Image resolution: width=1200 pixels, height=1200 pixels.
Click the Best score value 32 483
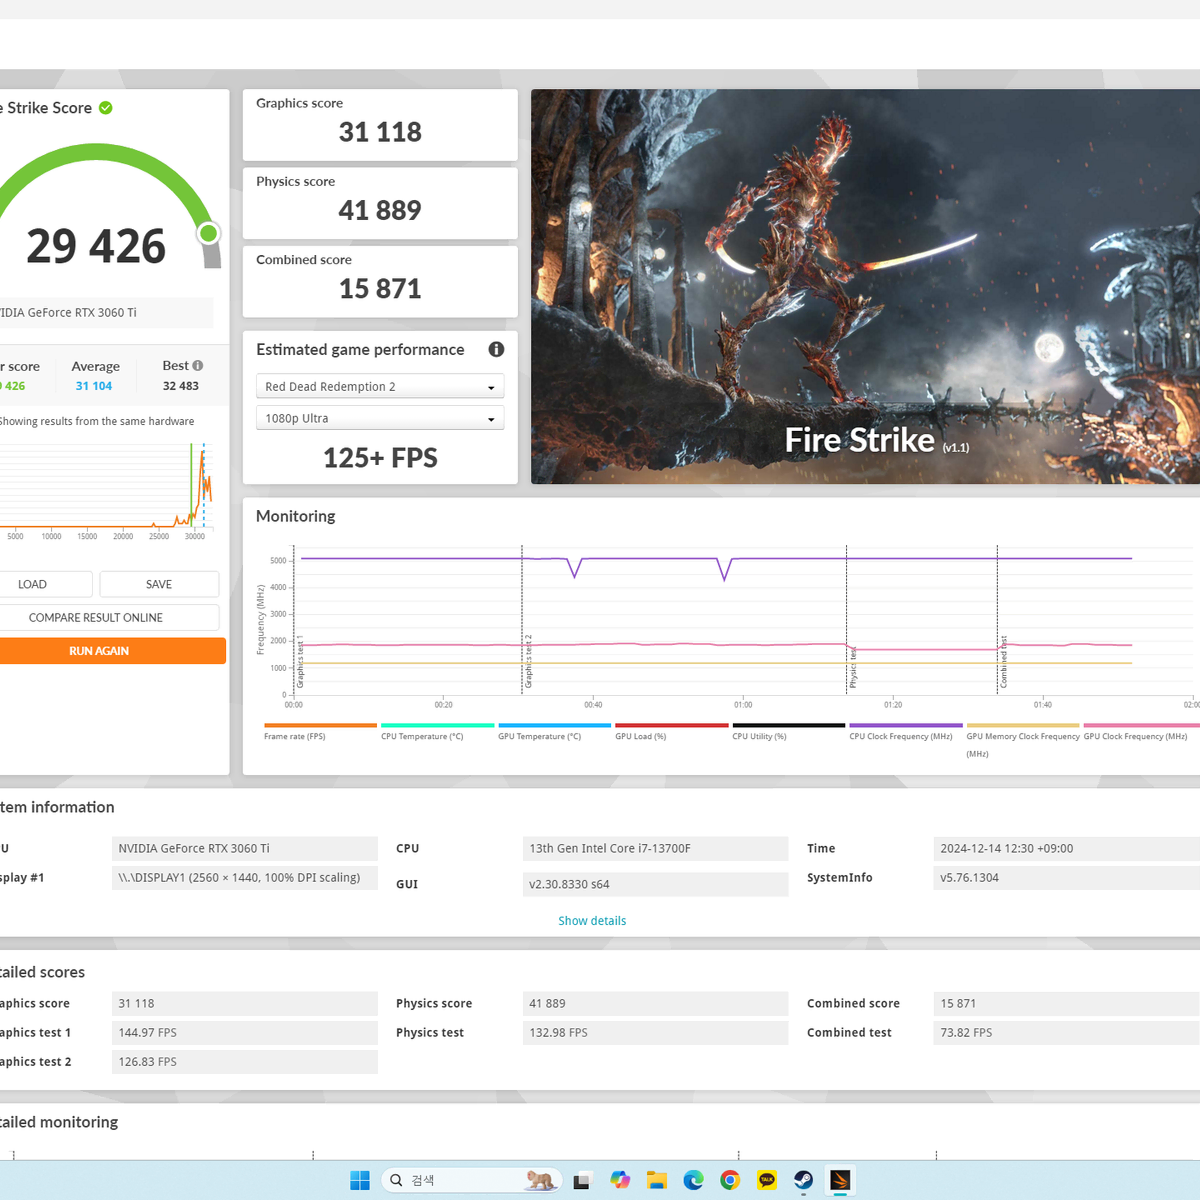point(181,386)
